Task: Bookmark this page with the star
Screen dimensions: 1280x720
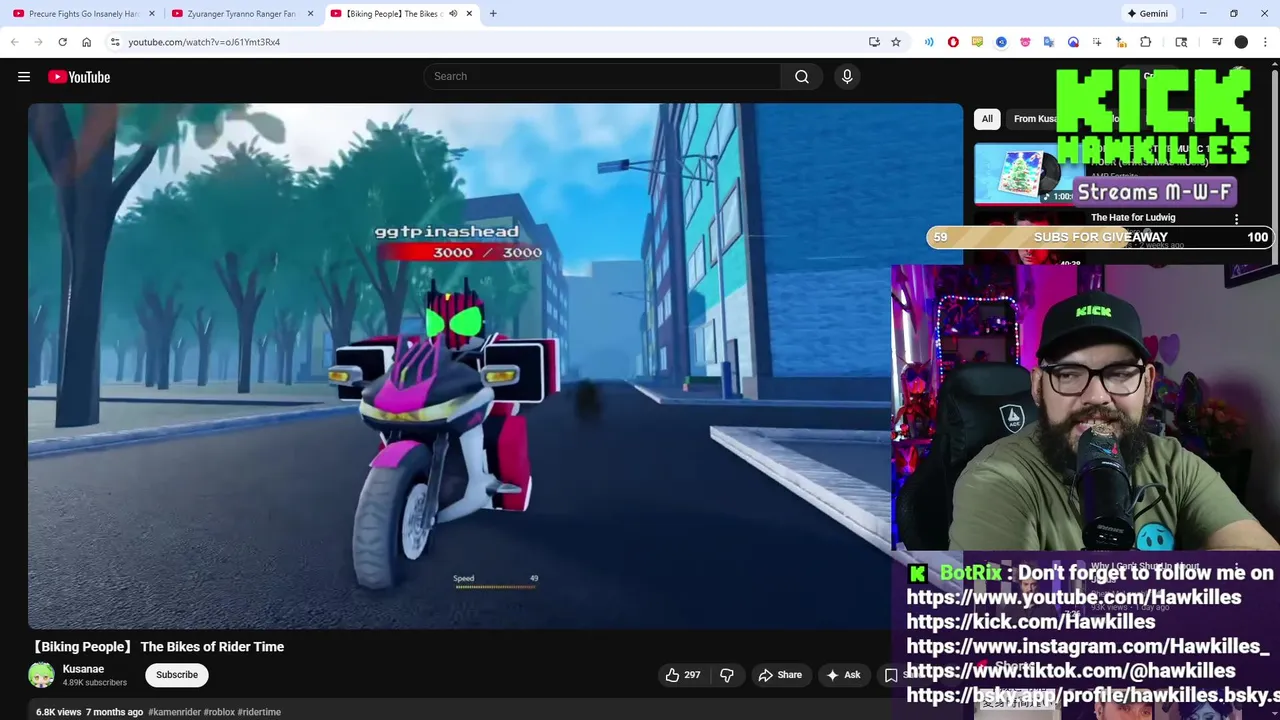Action: [x=896, y=42]
